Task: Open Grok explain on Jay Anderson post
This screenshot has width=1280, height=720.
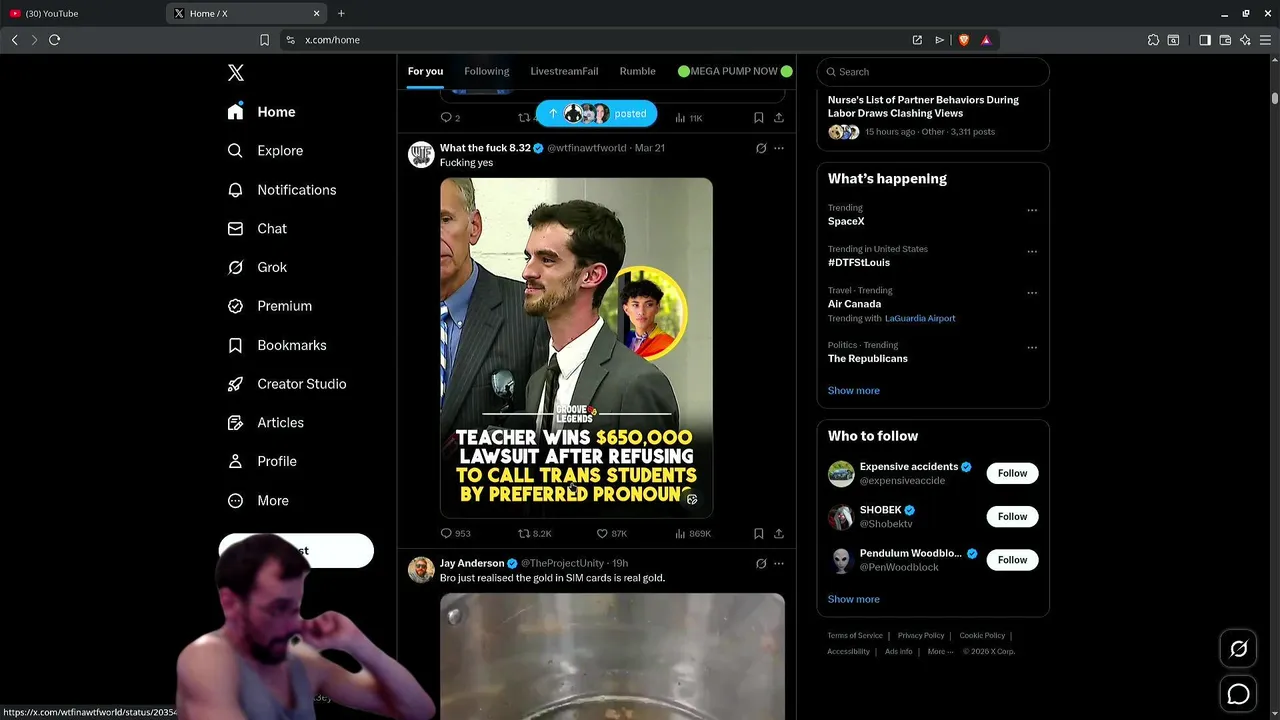Action: 761,563
